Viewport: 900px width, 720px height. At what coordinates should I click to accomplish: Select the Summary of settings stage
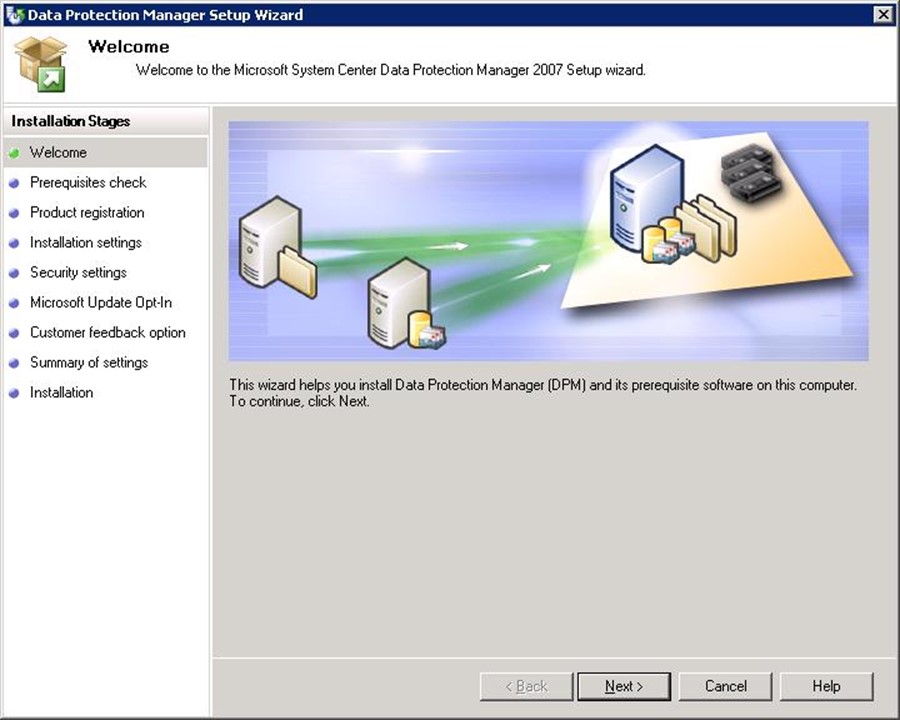coord(88,362)
